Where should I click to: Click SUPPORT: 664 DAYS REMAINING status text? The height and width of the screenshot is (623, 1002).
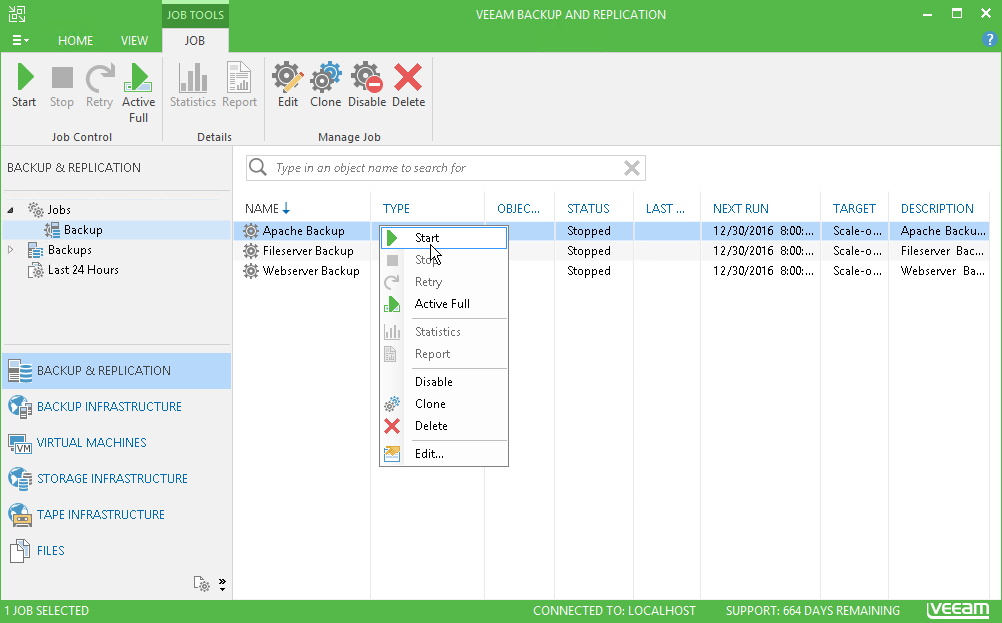813,611
